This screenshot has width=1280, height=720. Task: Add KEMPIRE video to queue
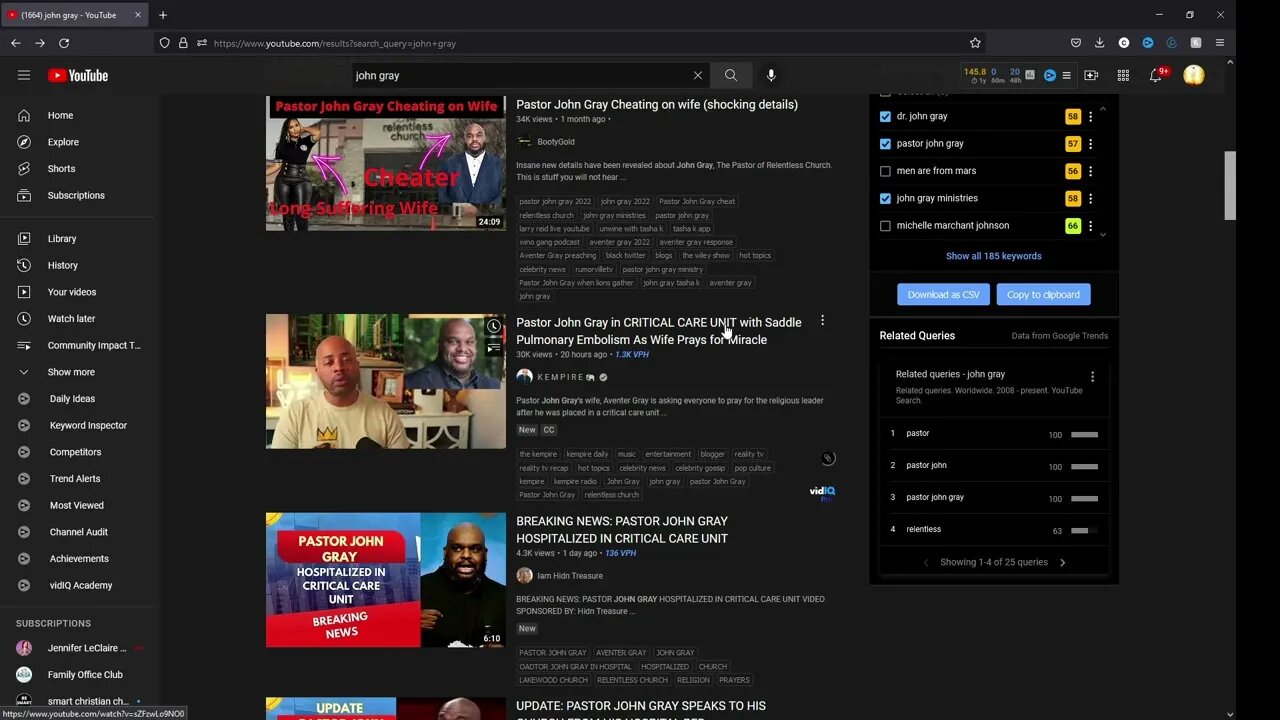tap(493, 348)
